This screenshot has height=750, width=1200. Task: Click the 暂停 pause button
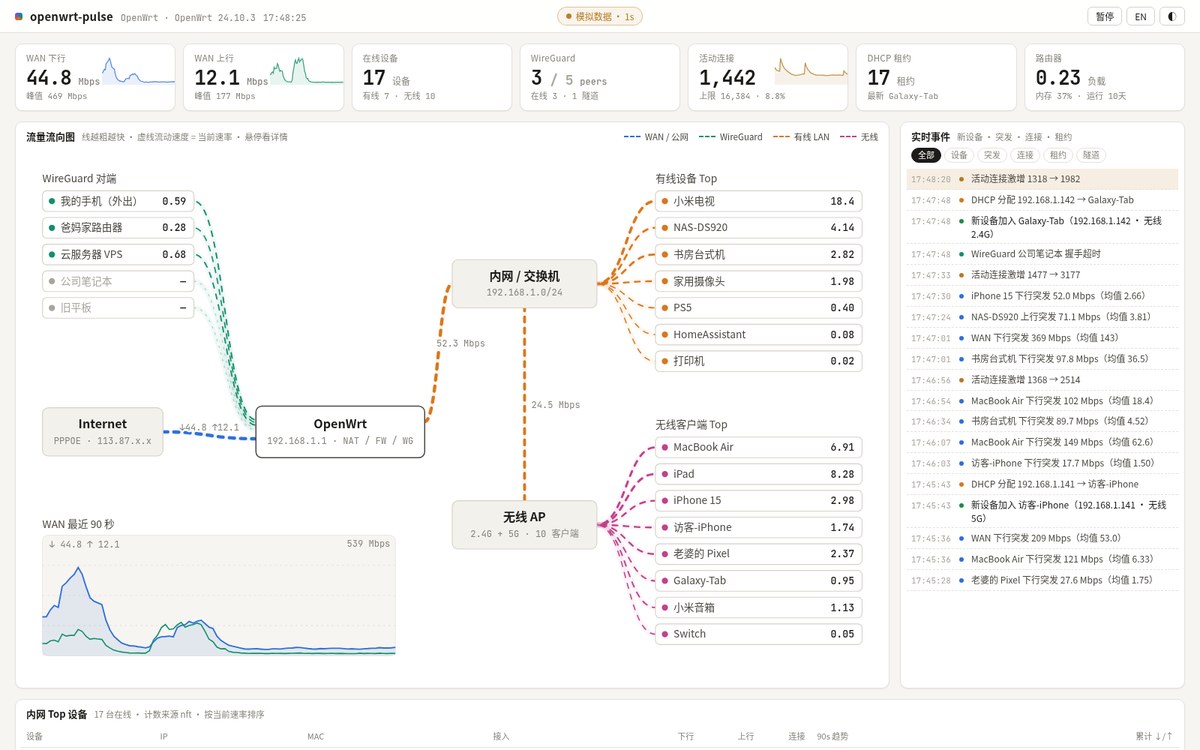point(1104,17)
